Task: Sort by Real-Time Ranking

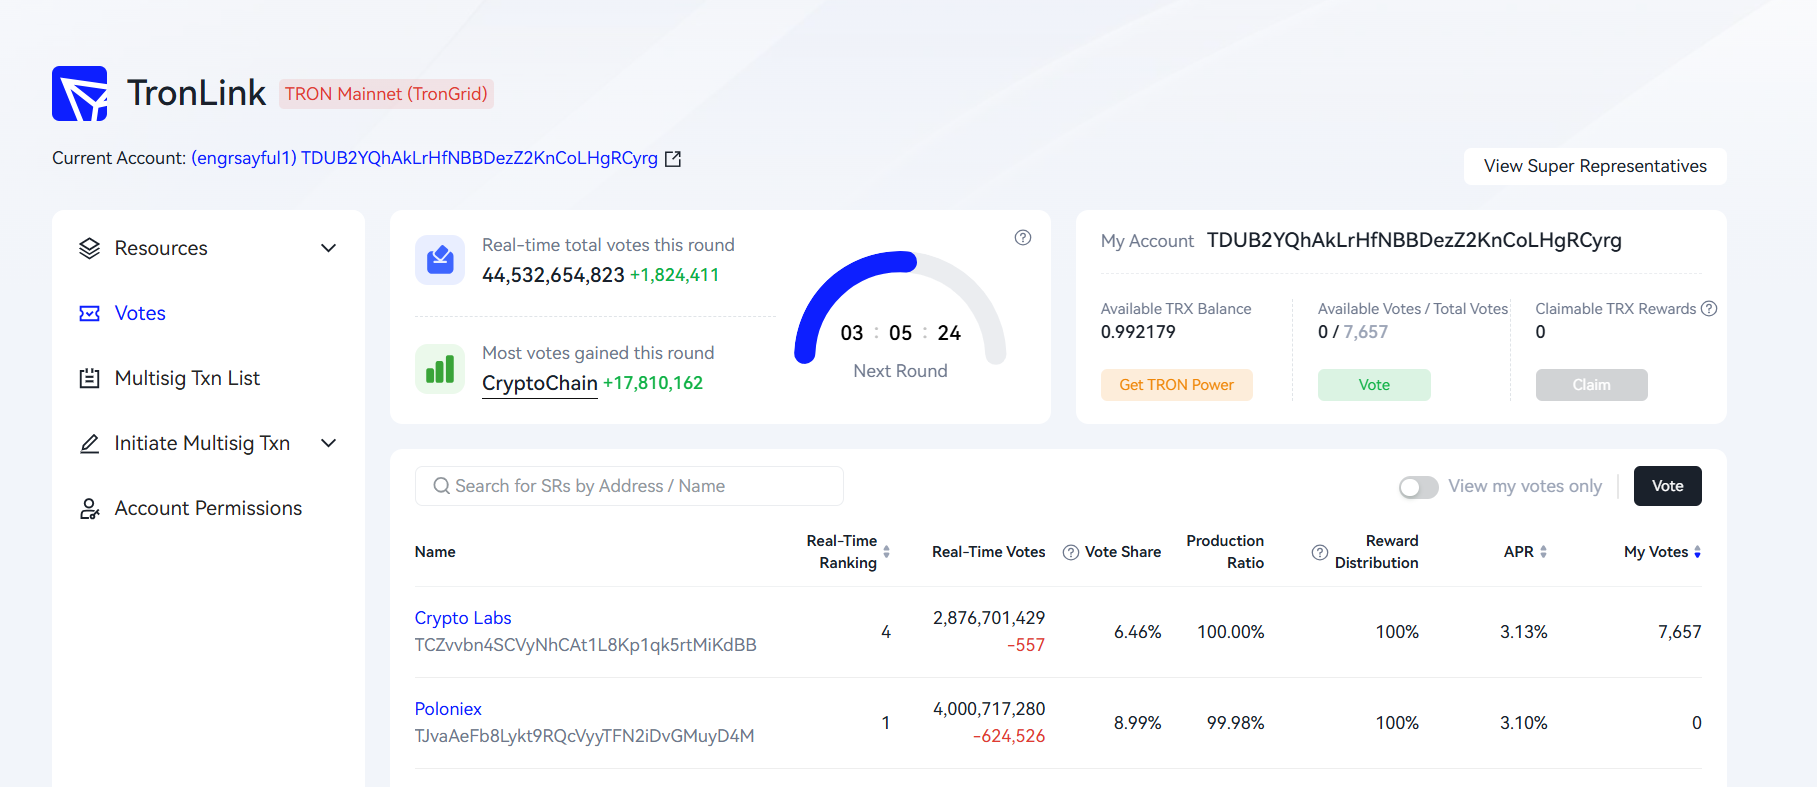Action: pyautogui.click(x=886, y=552)
